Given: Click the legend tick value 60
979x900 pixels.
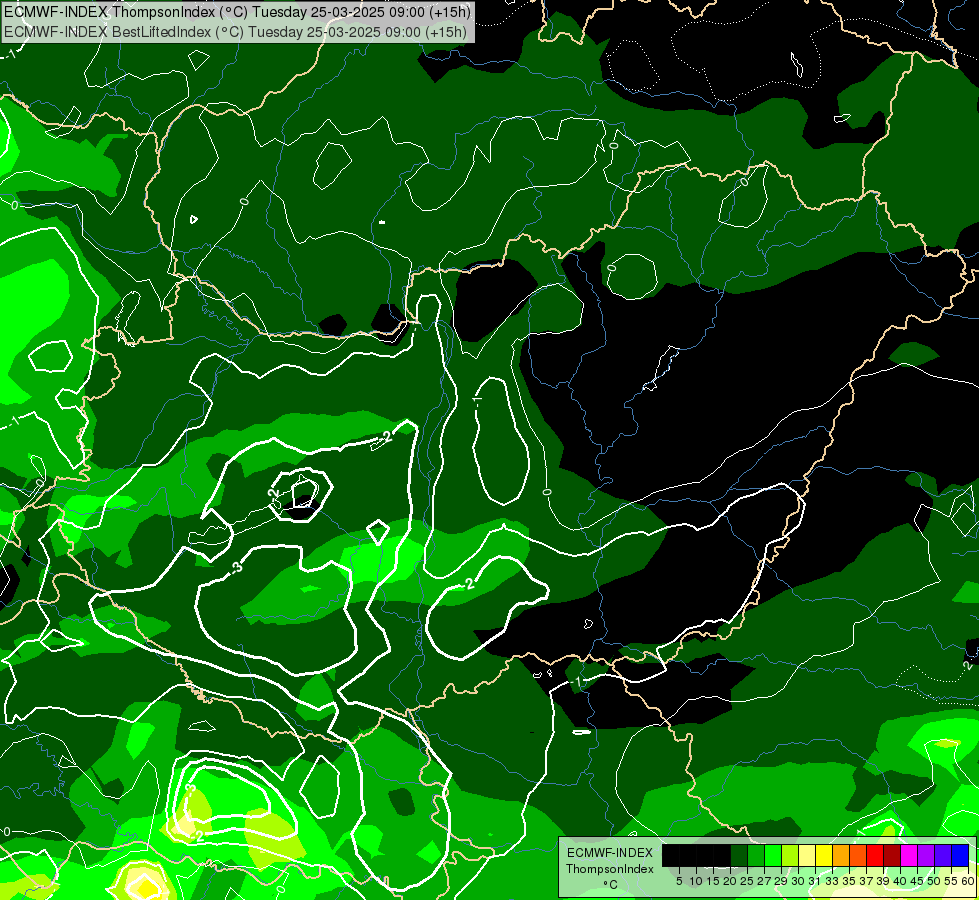Looking at the screenshot, I should point(968,881).
